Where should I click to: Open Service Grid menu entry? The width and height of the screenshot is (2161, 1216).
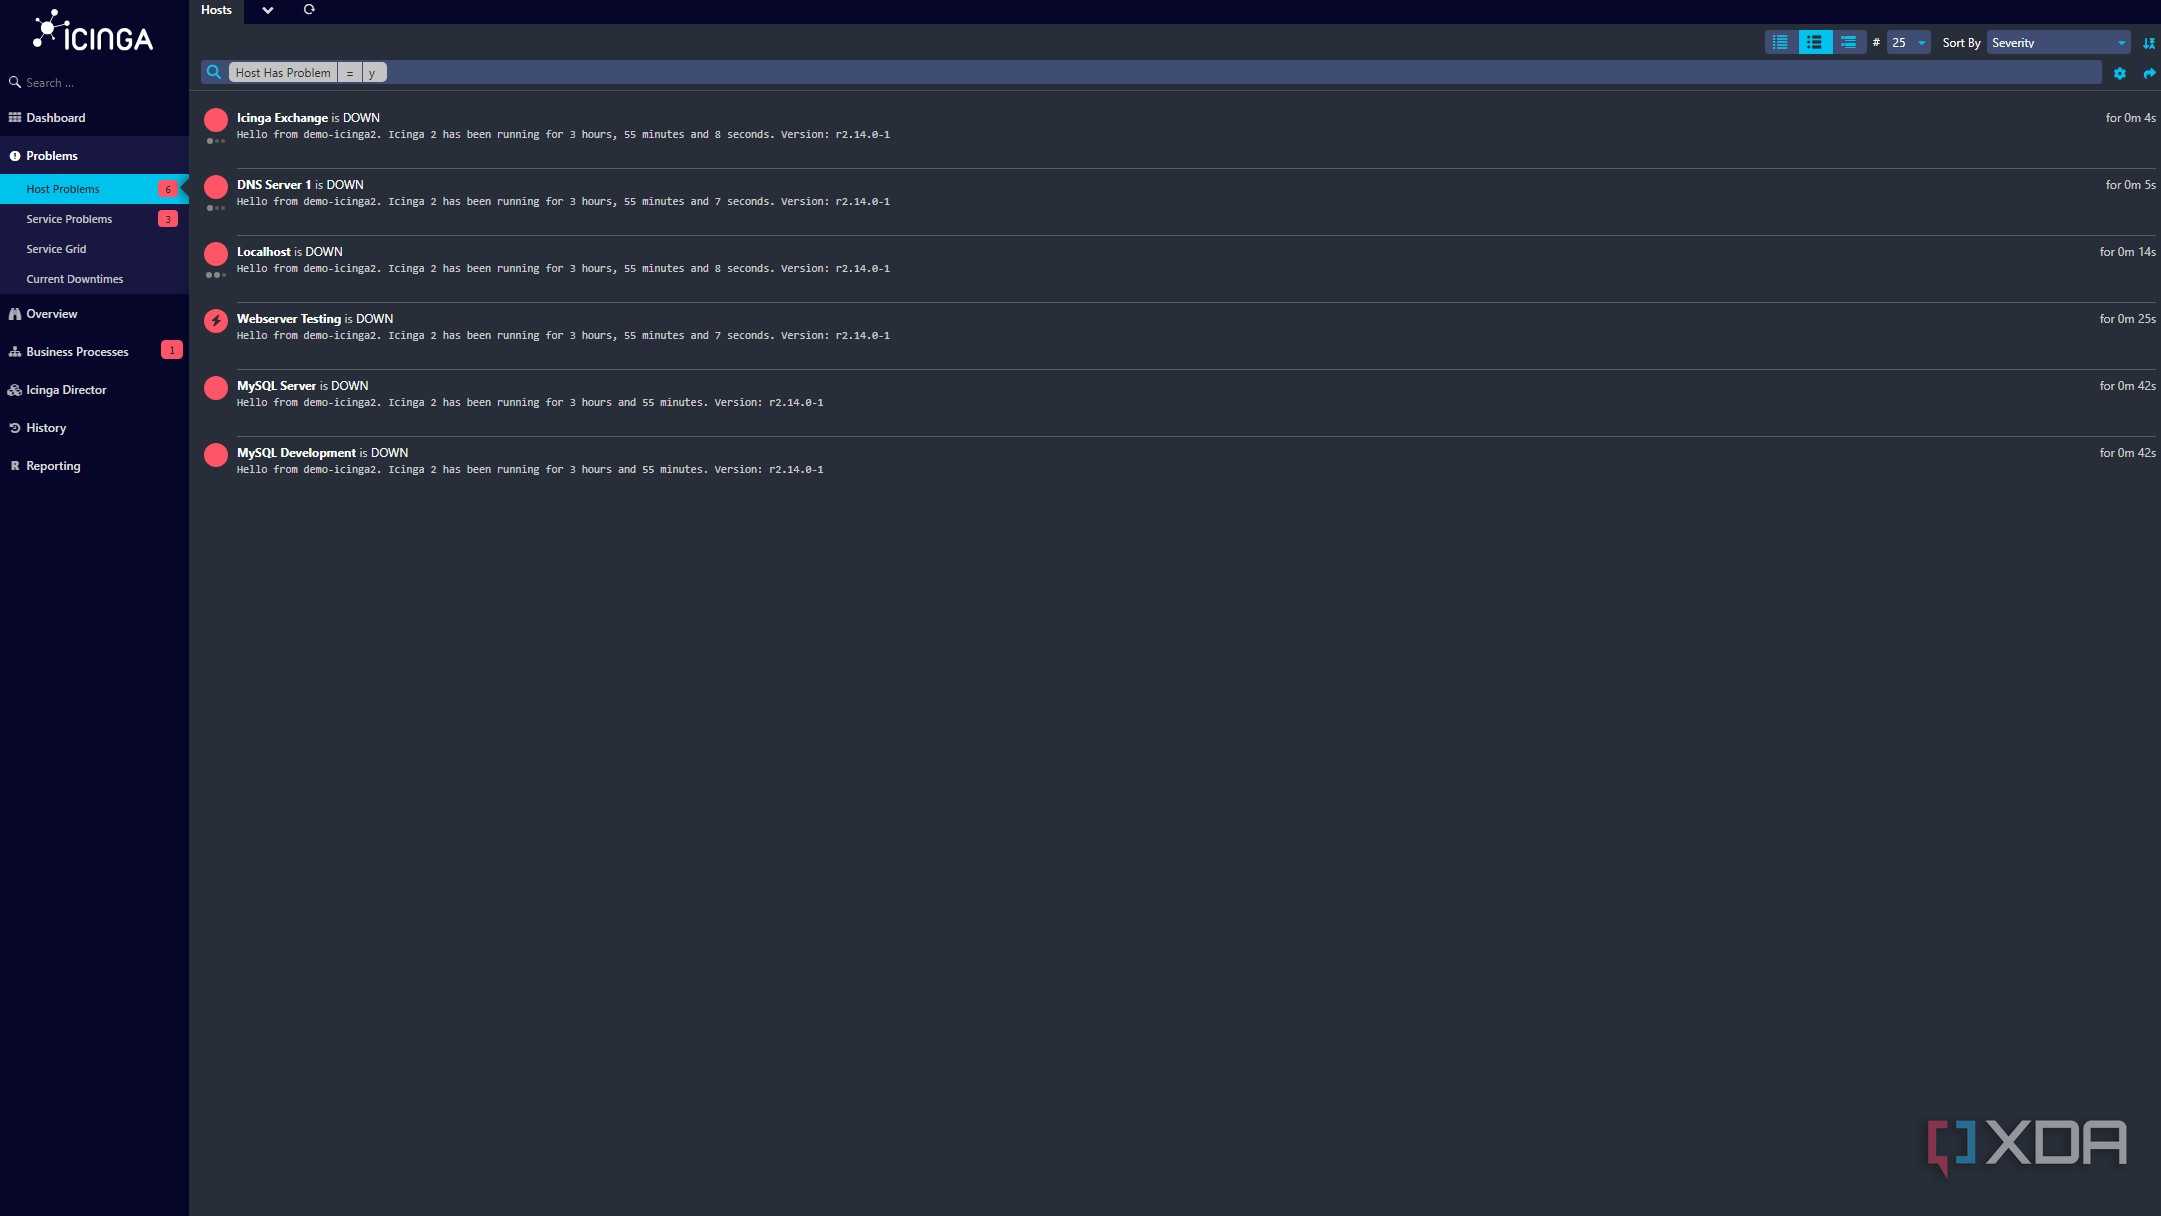coord(56,249)
